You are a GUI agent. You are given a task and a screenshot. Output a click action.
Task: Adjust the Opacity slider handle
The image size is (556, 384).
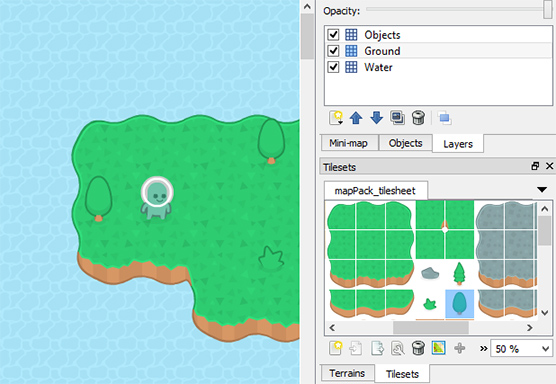coord(548,10)
